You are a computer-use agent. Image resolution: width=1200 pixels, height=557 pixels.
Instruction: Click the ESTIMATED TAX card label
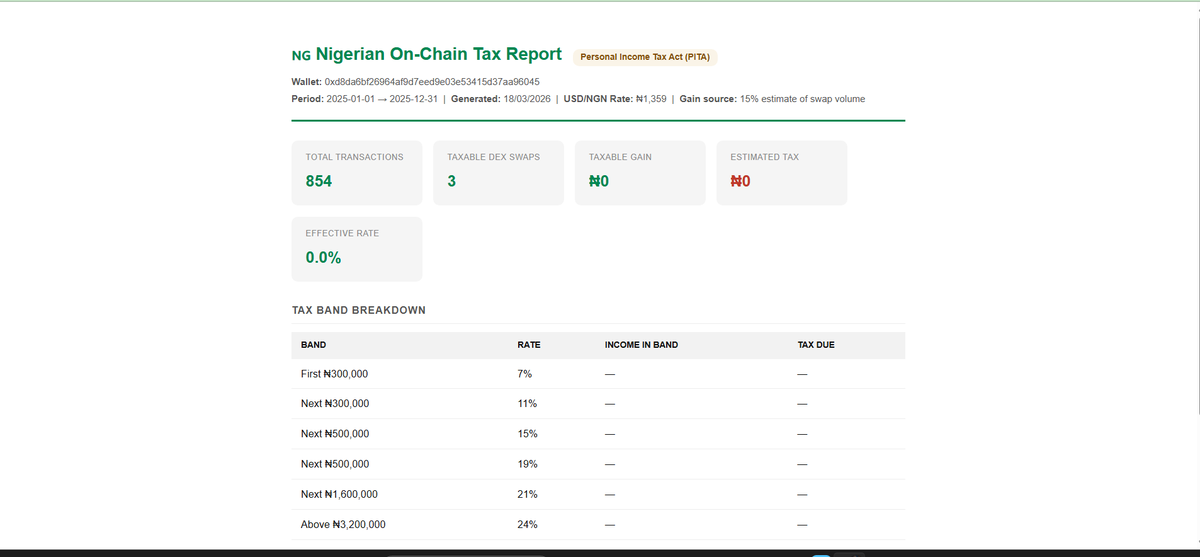764,157
